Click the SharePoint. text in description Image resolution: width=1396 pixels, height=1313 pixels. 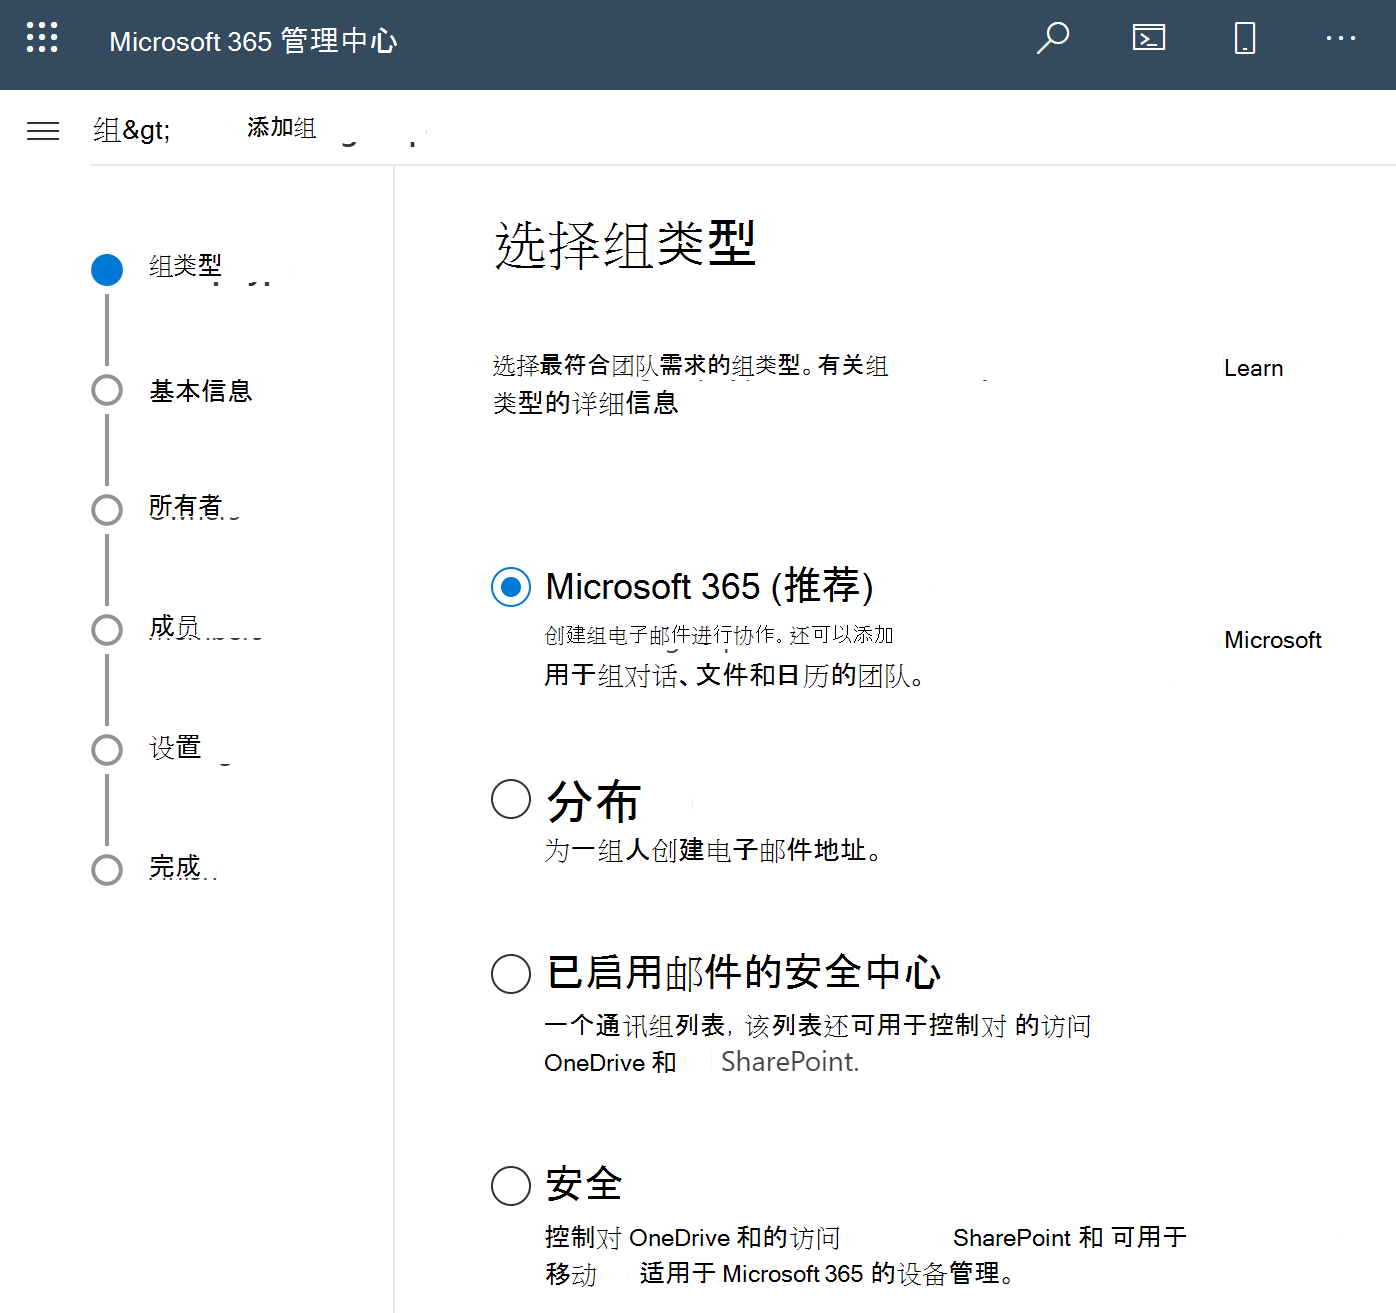790,1062
